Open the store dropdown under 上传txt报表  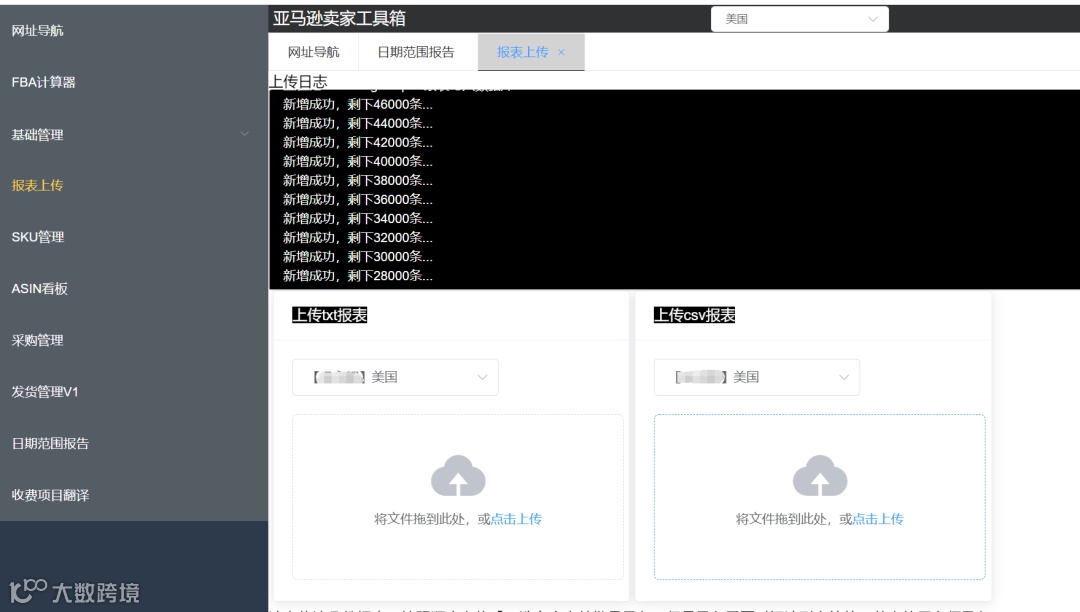pos(395,377)
